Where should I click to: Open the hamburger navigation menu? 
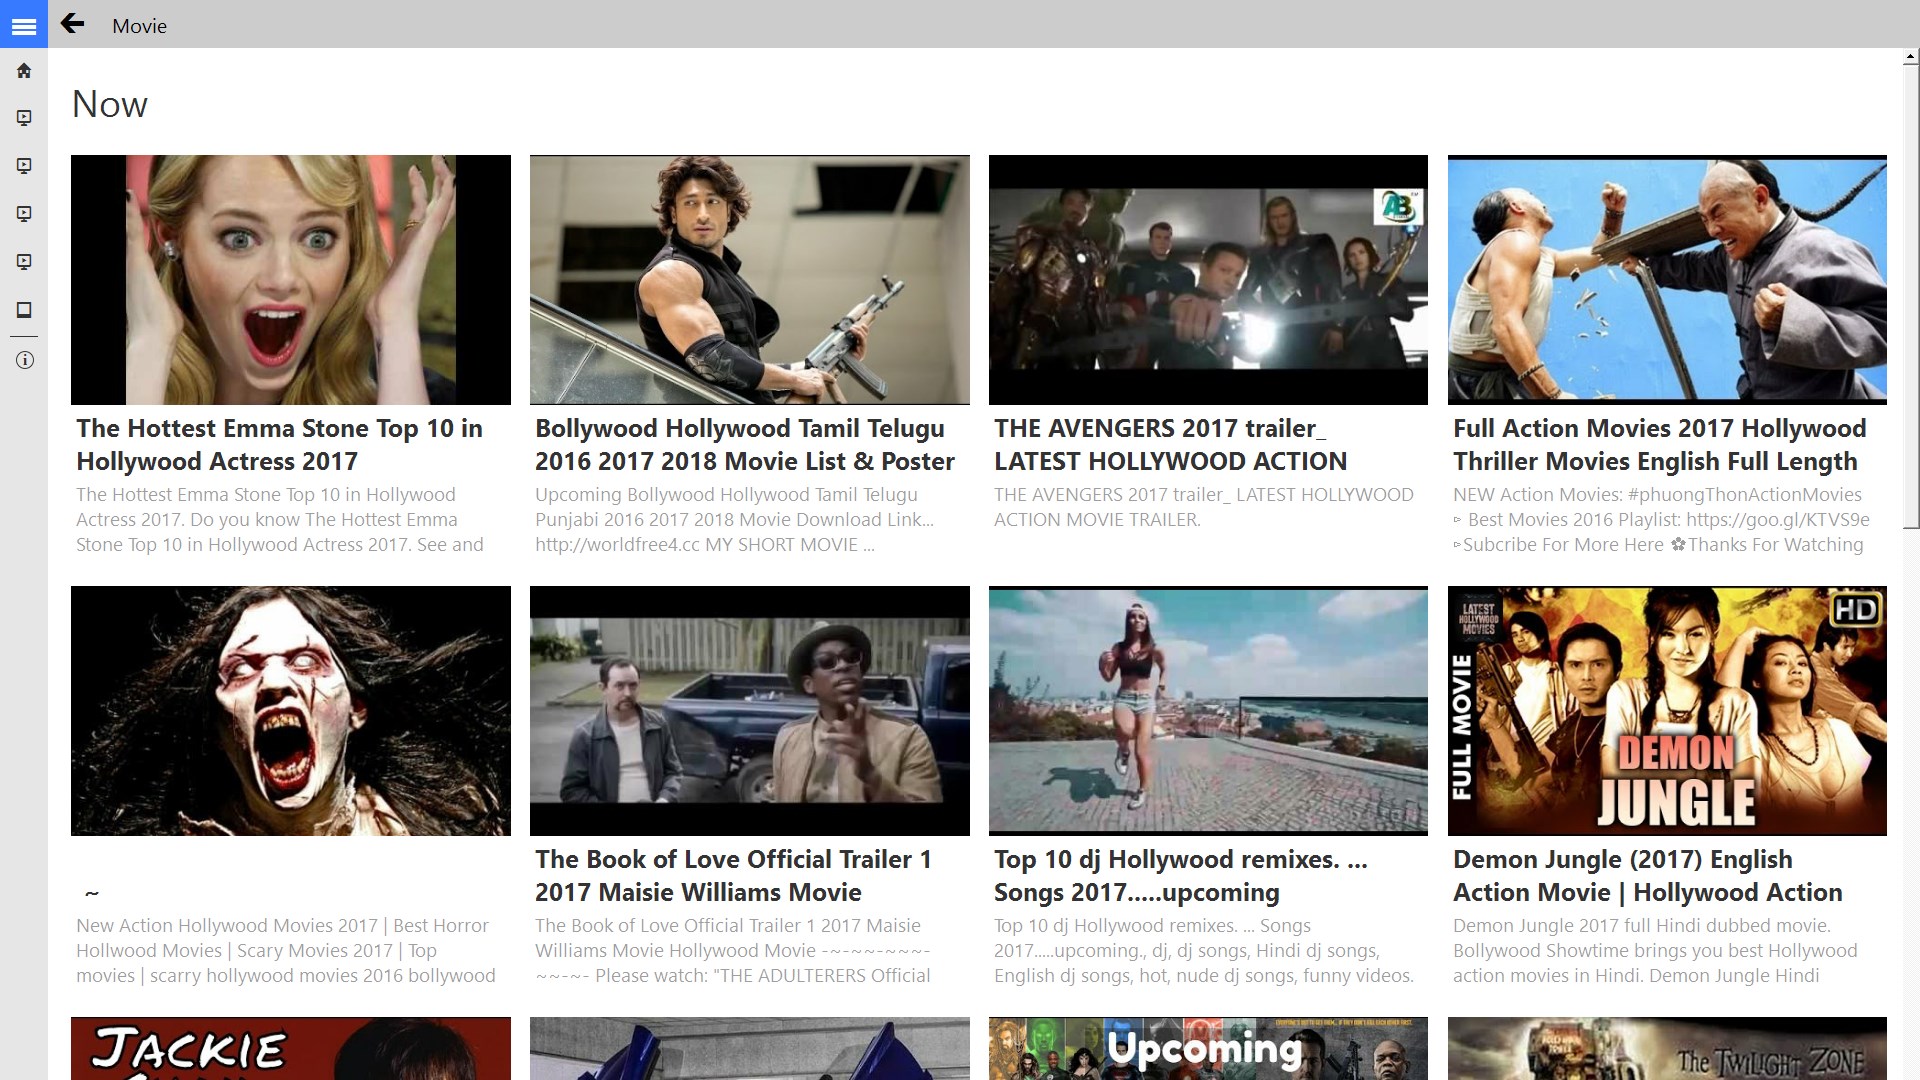click(24, 25)
